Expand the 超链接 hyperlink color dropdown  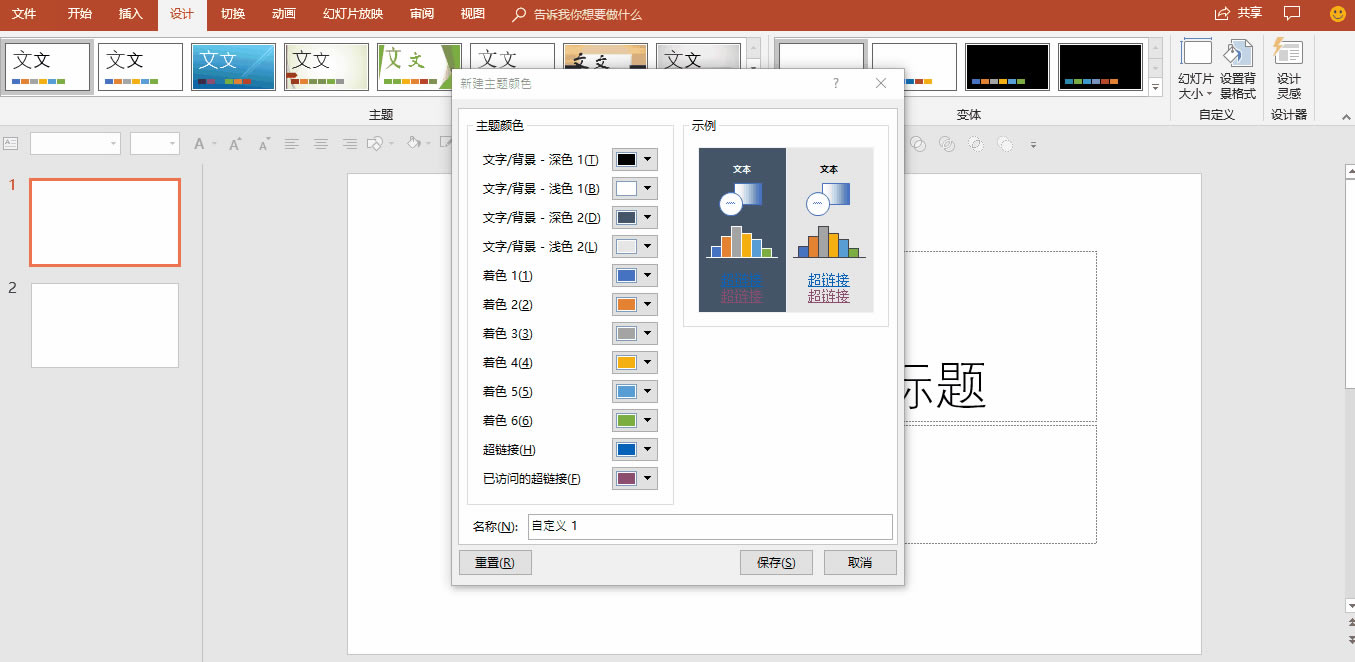(646, 449)
